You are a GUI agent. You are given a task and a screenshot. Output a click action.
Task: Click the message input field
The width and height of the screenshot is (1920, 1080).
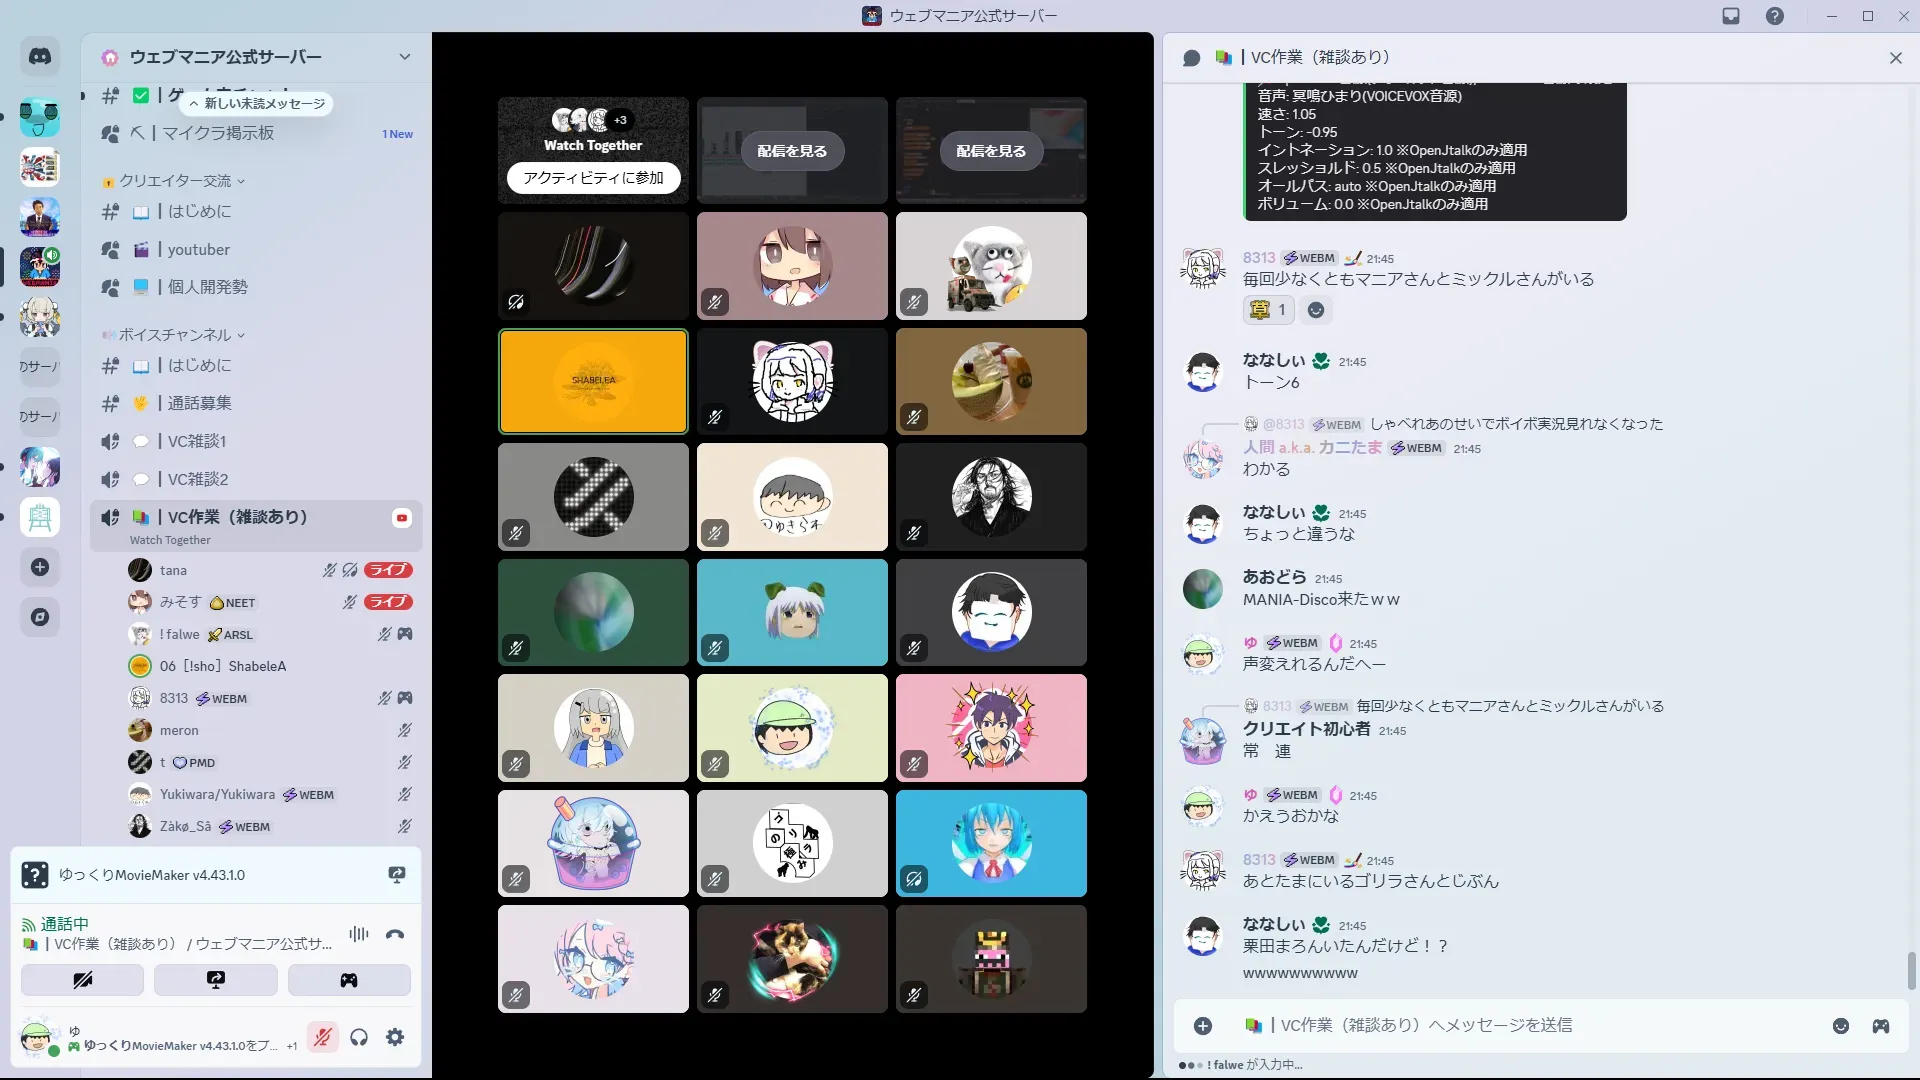pos(1500,1026)
